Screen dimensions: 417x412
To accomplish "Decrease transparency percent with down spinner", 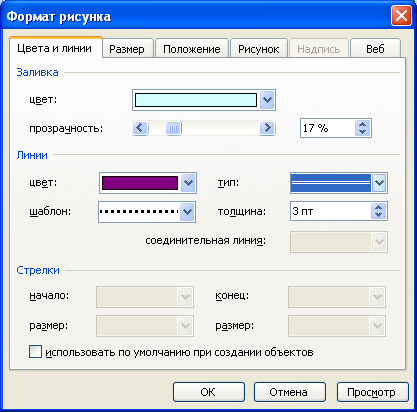I will pyautogui.click(x=362, y=132).
